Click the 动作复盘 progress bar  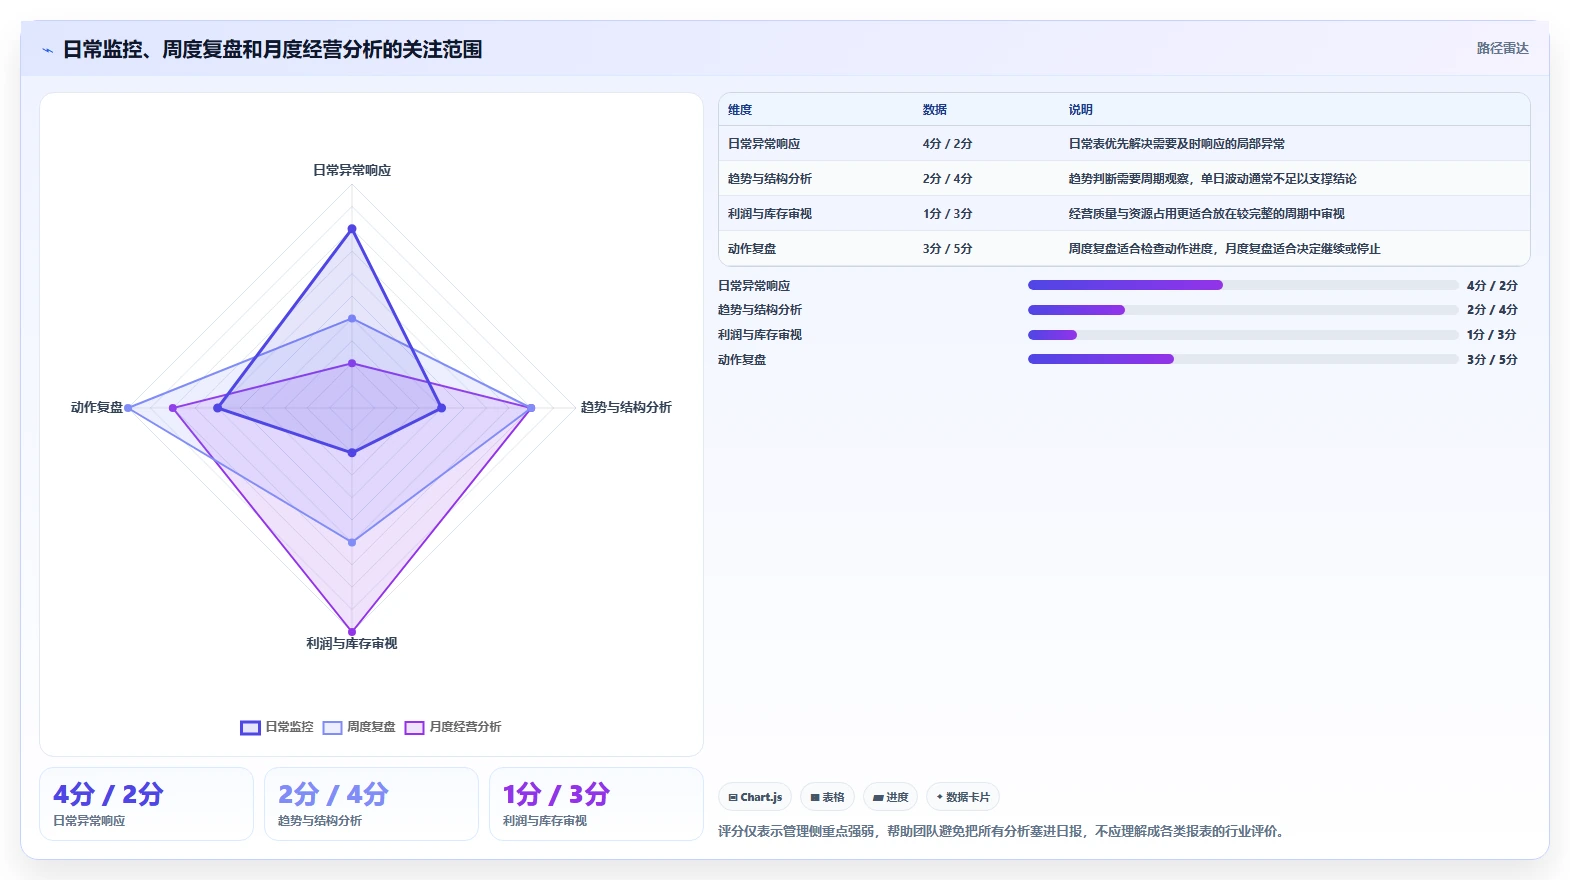pos(1243,359)
